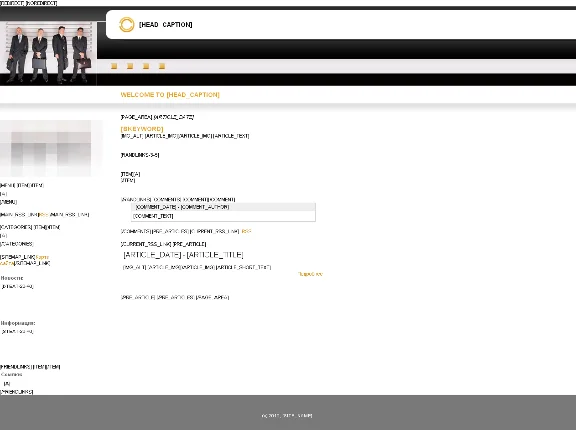Viewport: 576px width, 430px height.
Task: Click the [COMMENT_TEXT] comment body box
Action: [x=223, y=216]
